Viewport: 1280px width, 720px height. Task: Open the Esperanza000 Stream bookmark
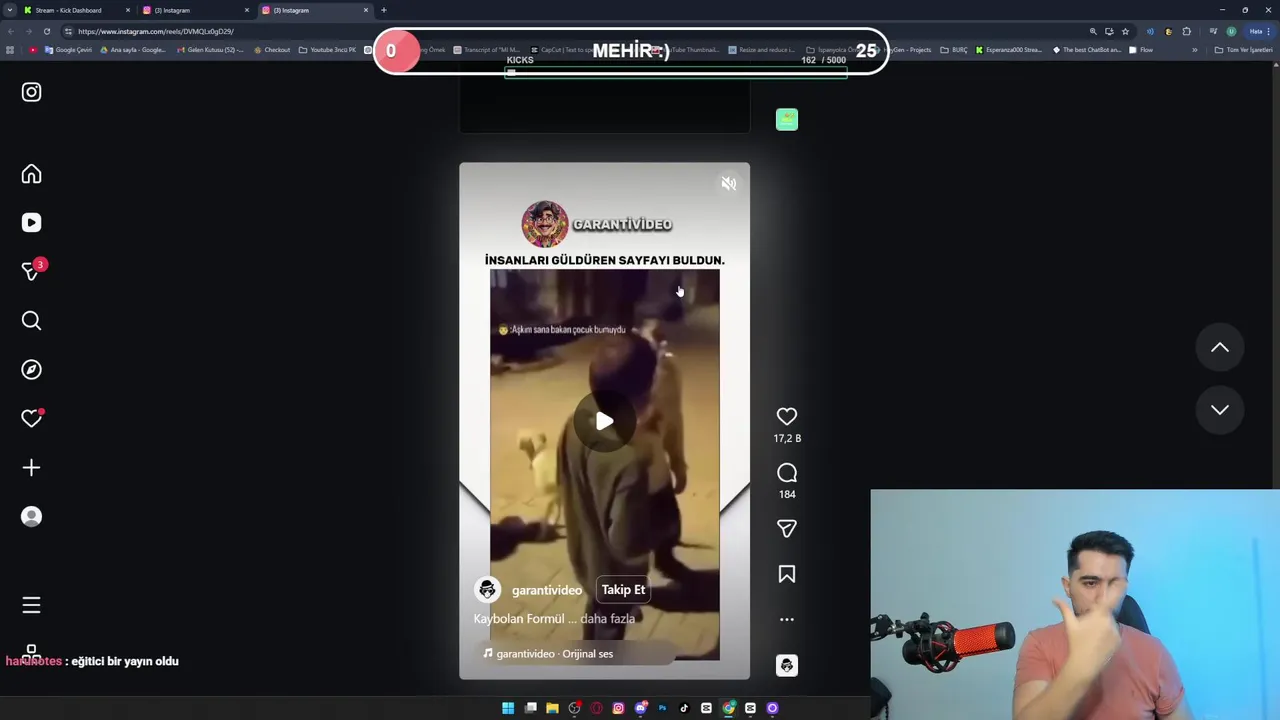point(1008,50)
